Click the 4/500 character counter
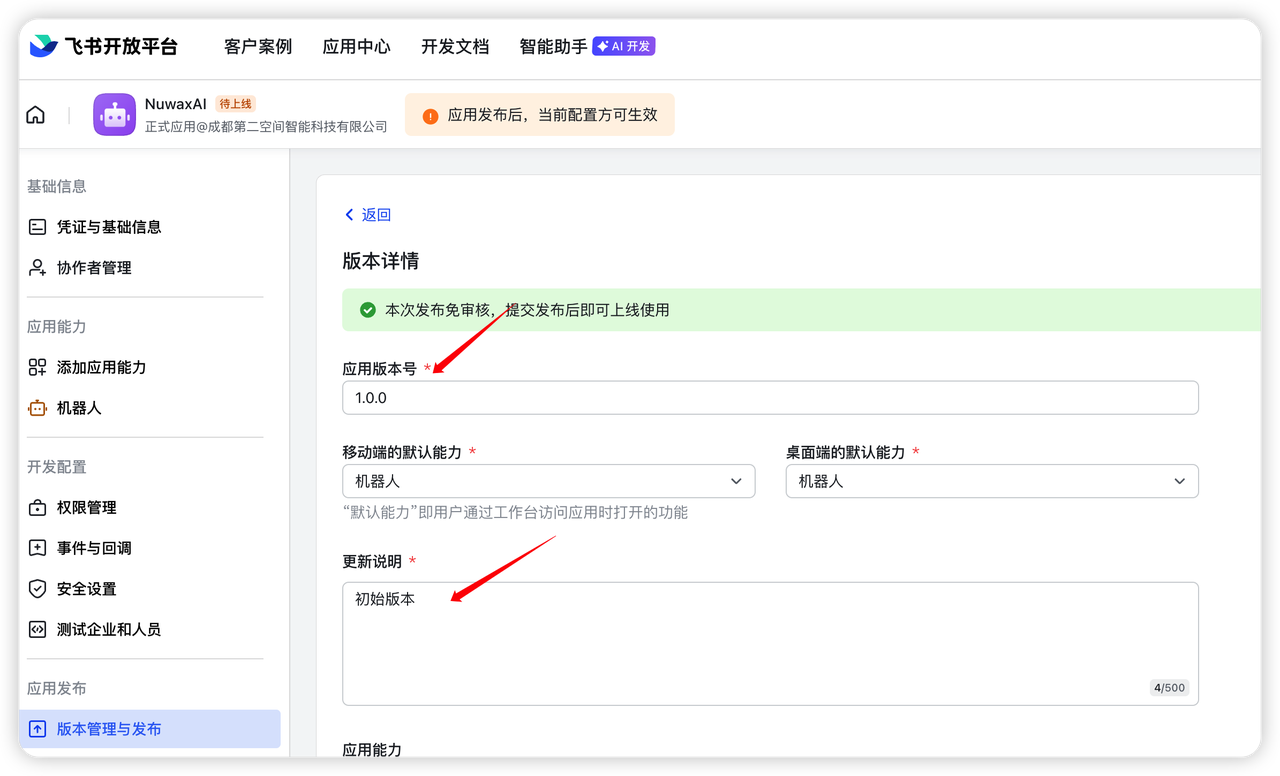The height and width of the screenshot is (776, 1280). pyautogui.click(x=1169, y=688)
